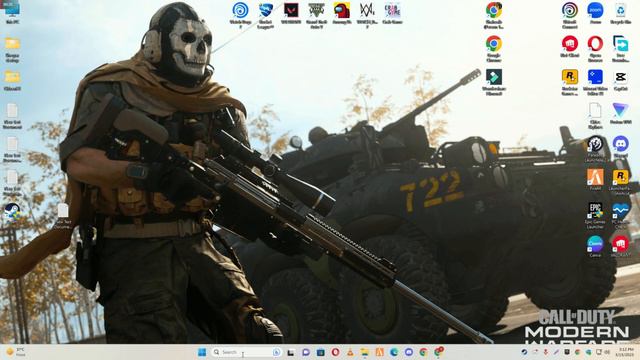Open the This PC desktop shortcut
This screenshot has width=640, height=360.
pos(12,12)
